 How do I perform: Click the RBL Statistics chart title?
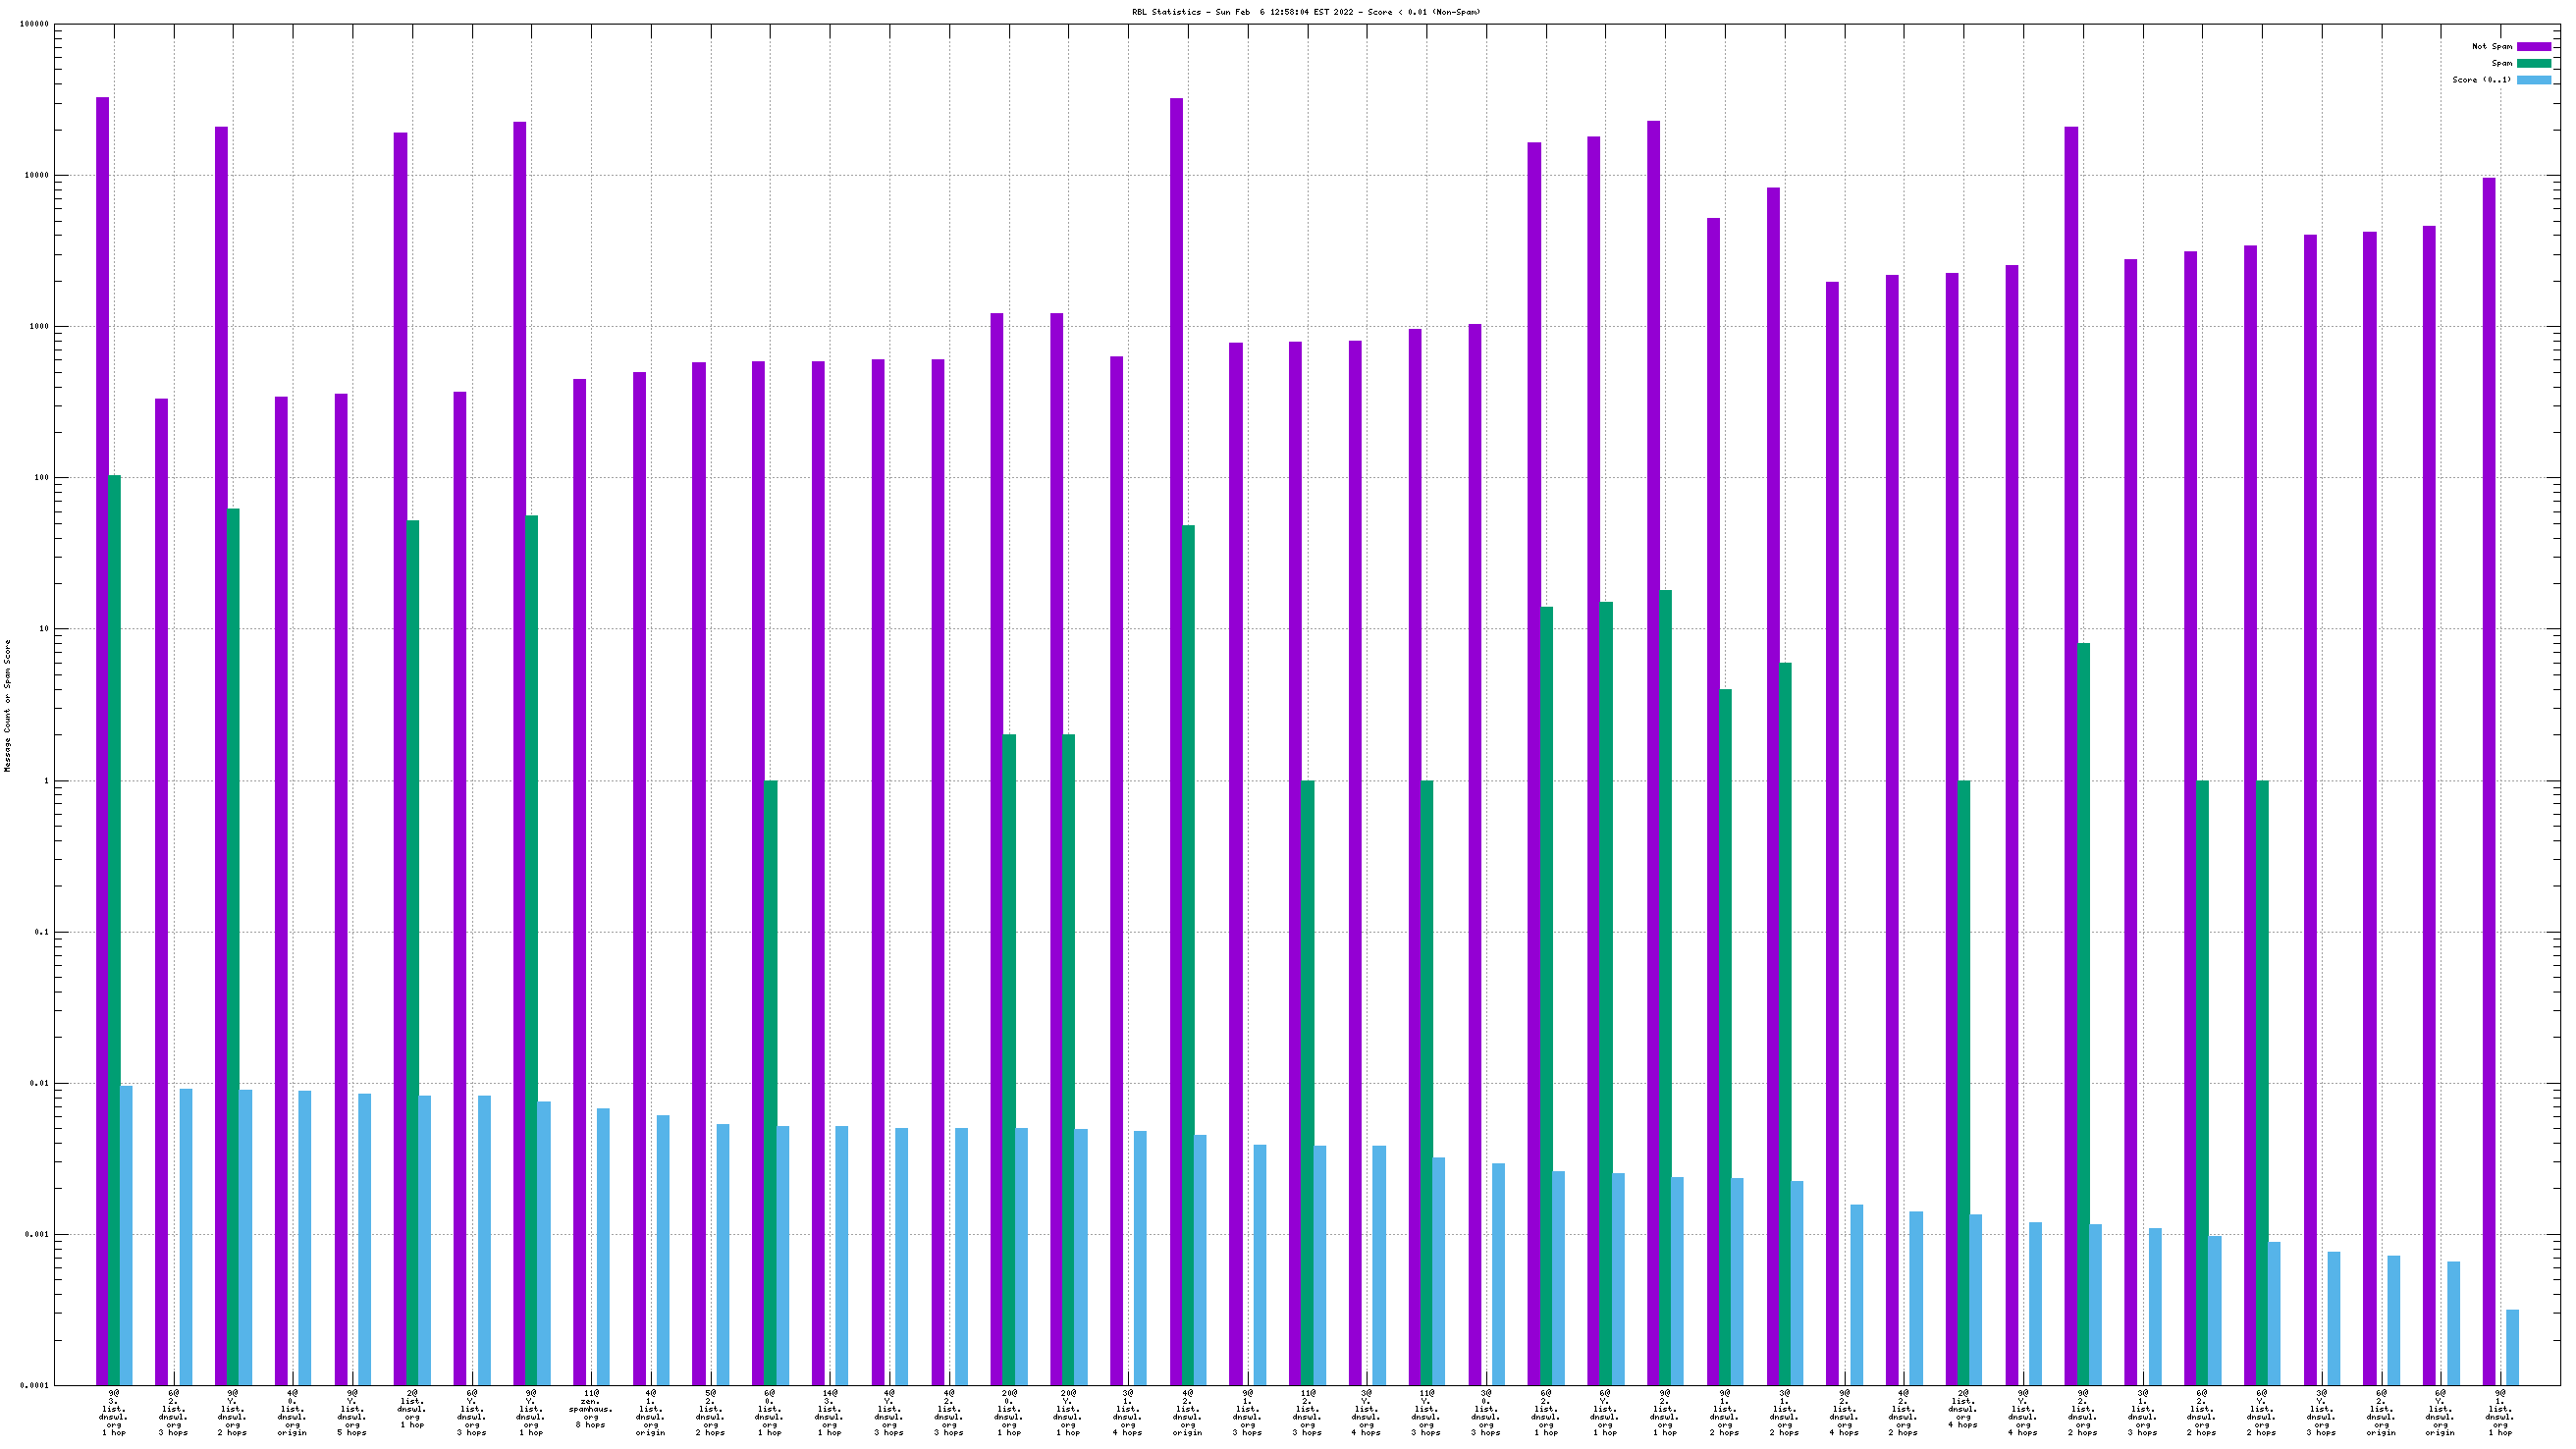(x=1306, y=12)
